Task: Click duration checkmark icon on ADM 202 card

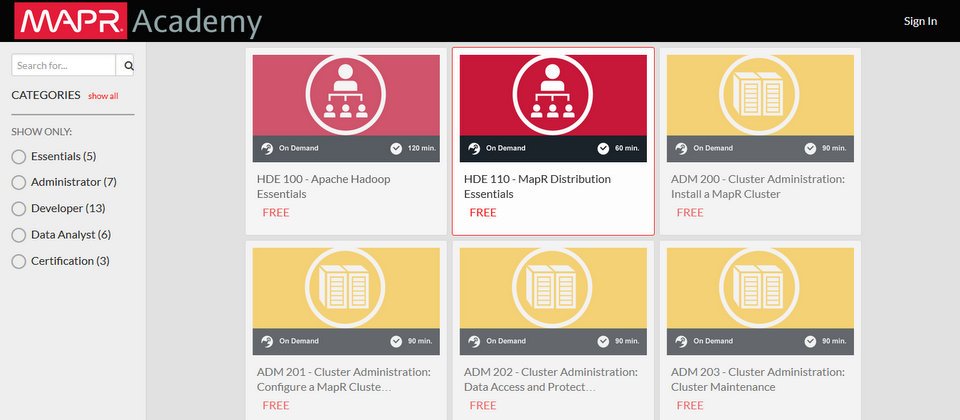Action: point(603,341)
